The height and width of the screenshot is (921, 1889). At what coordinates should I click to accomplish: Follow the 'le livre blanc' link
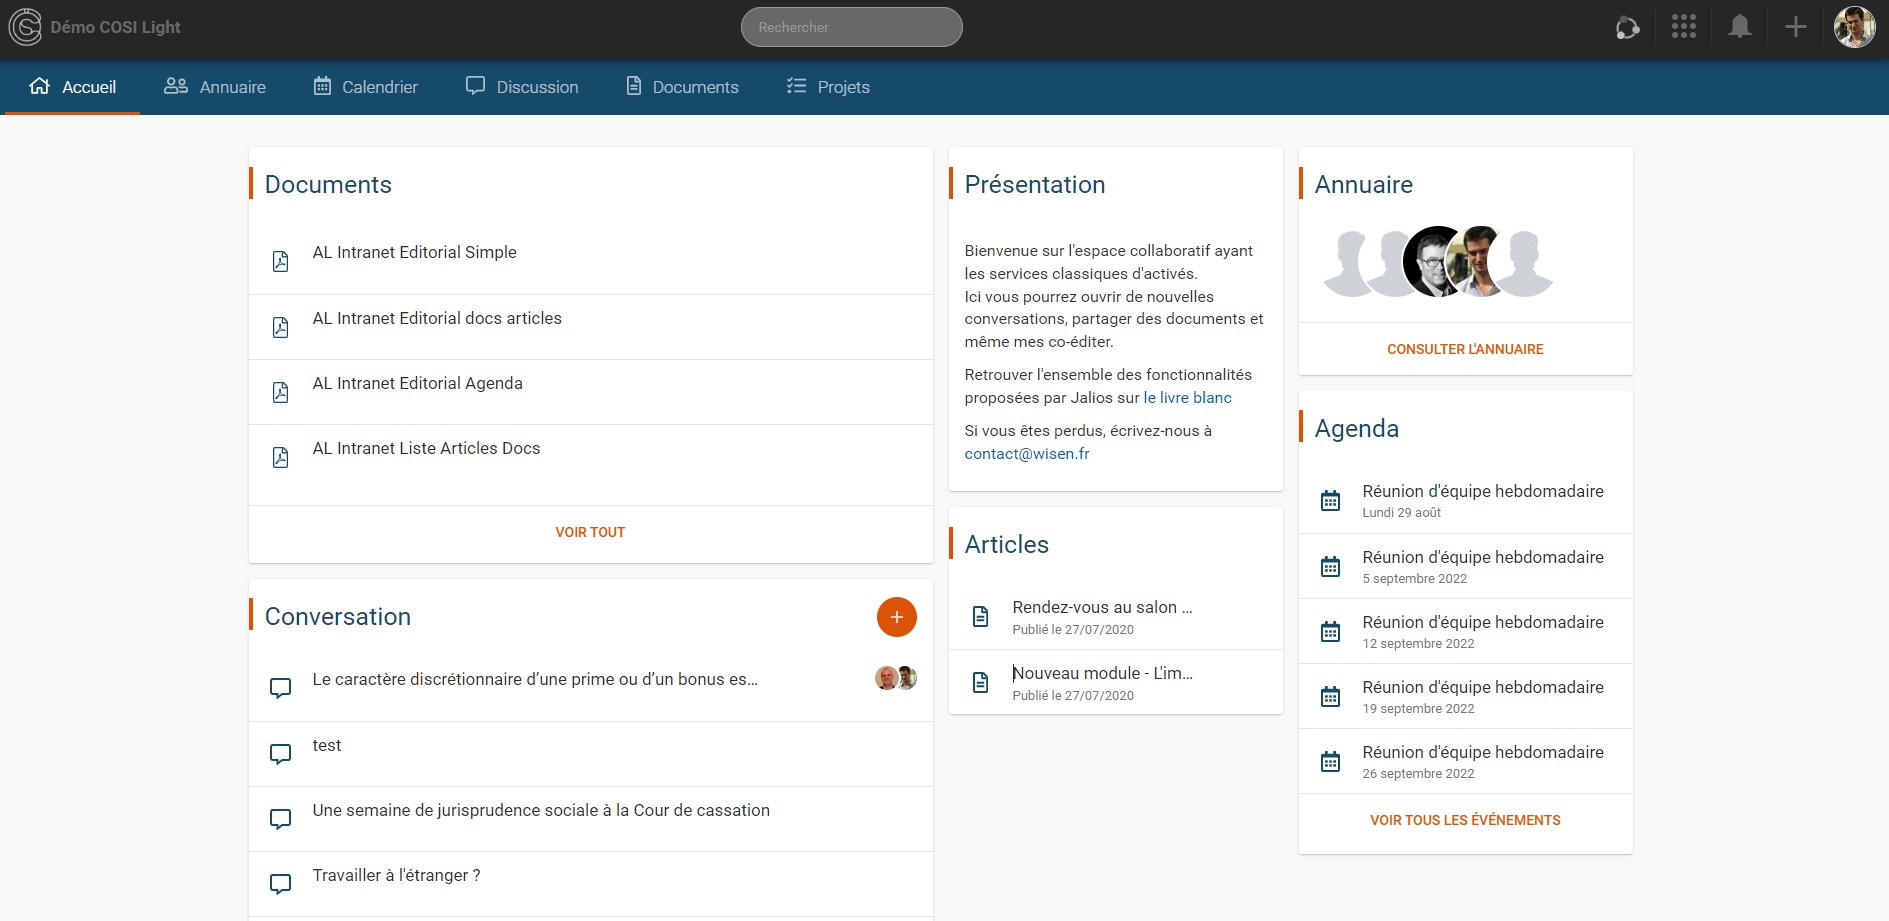pyautogui.click(x=1187, y=397)
